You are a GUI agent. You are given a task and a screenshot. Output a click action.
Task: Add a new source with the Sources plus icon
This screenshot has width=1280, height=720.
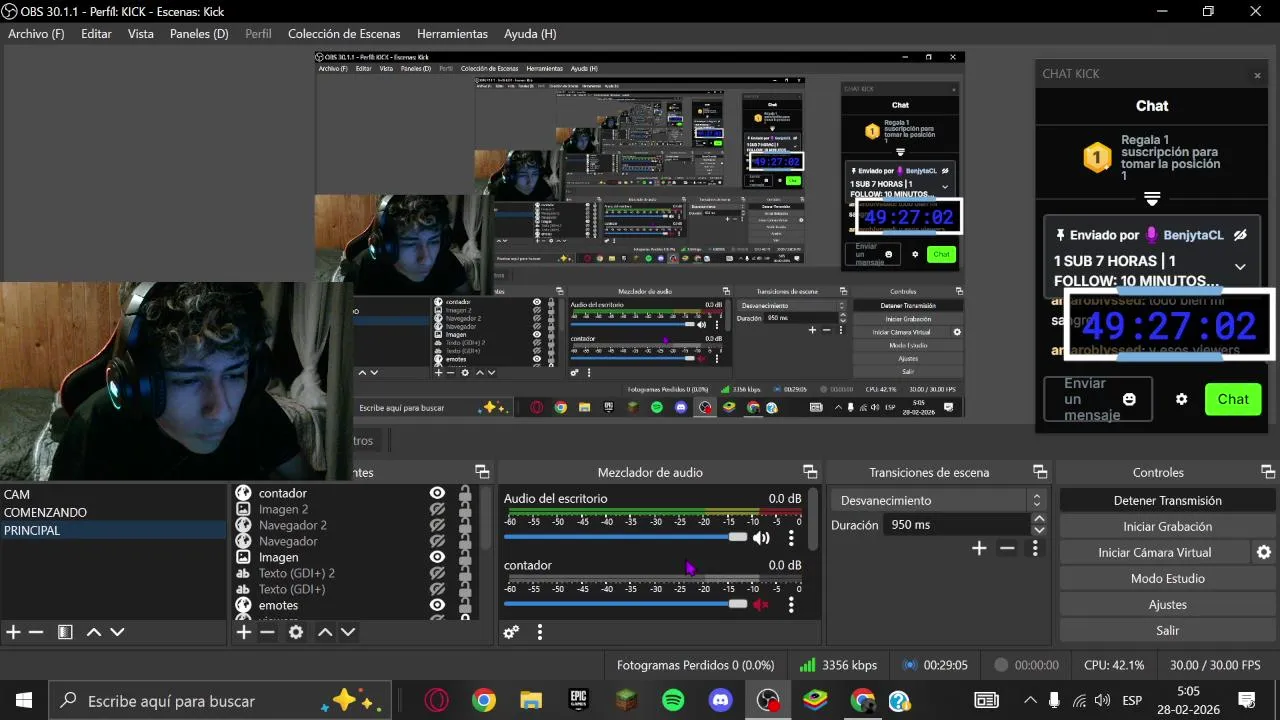244,632
